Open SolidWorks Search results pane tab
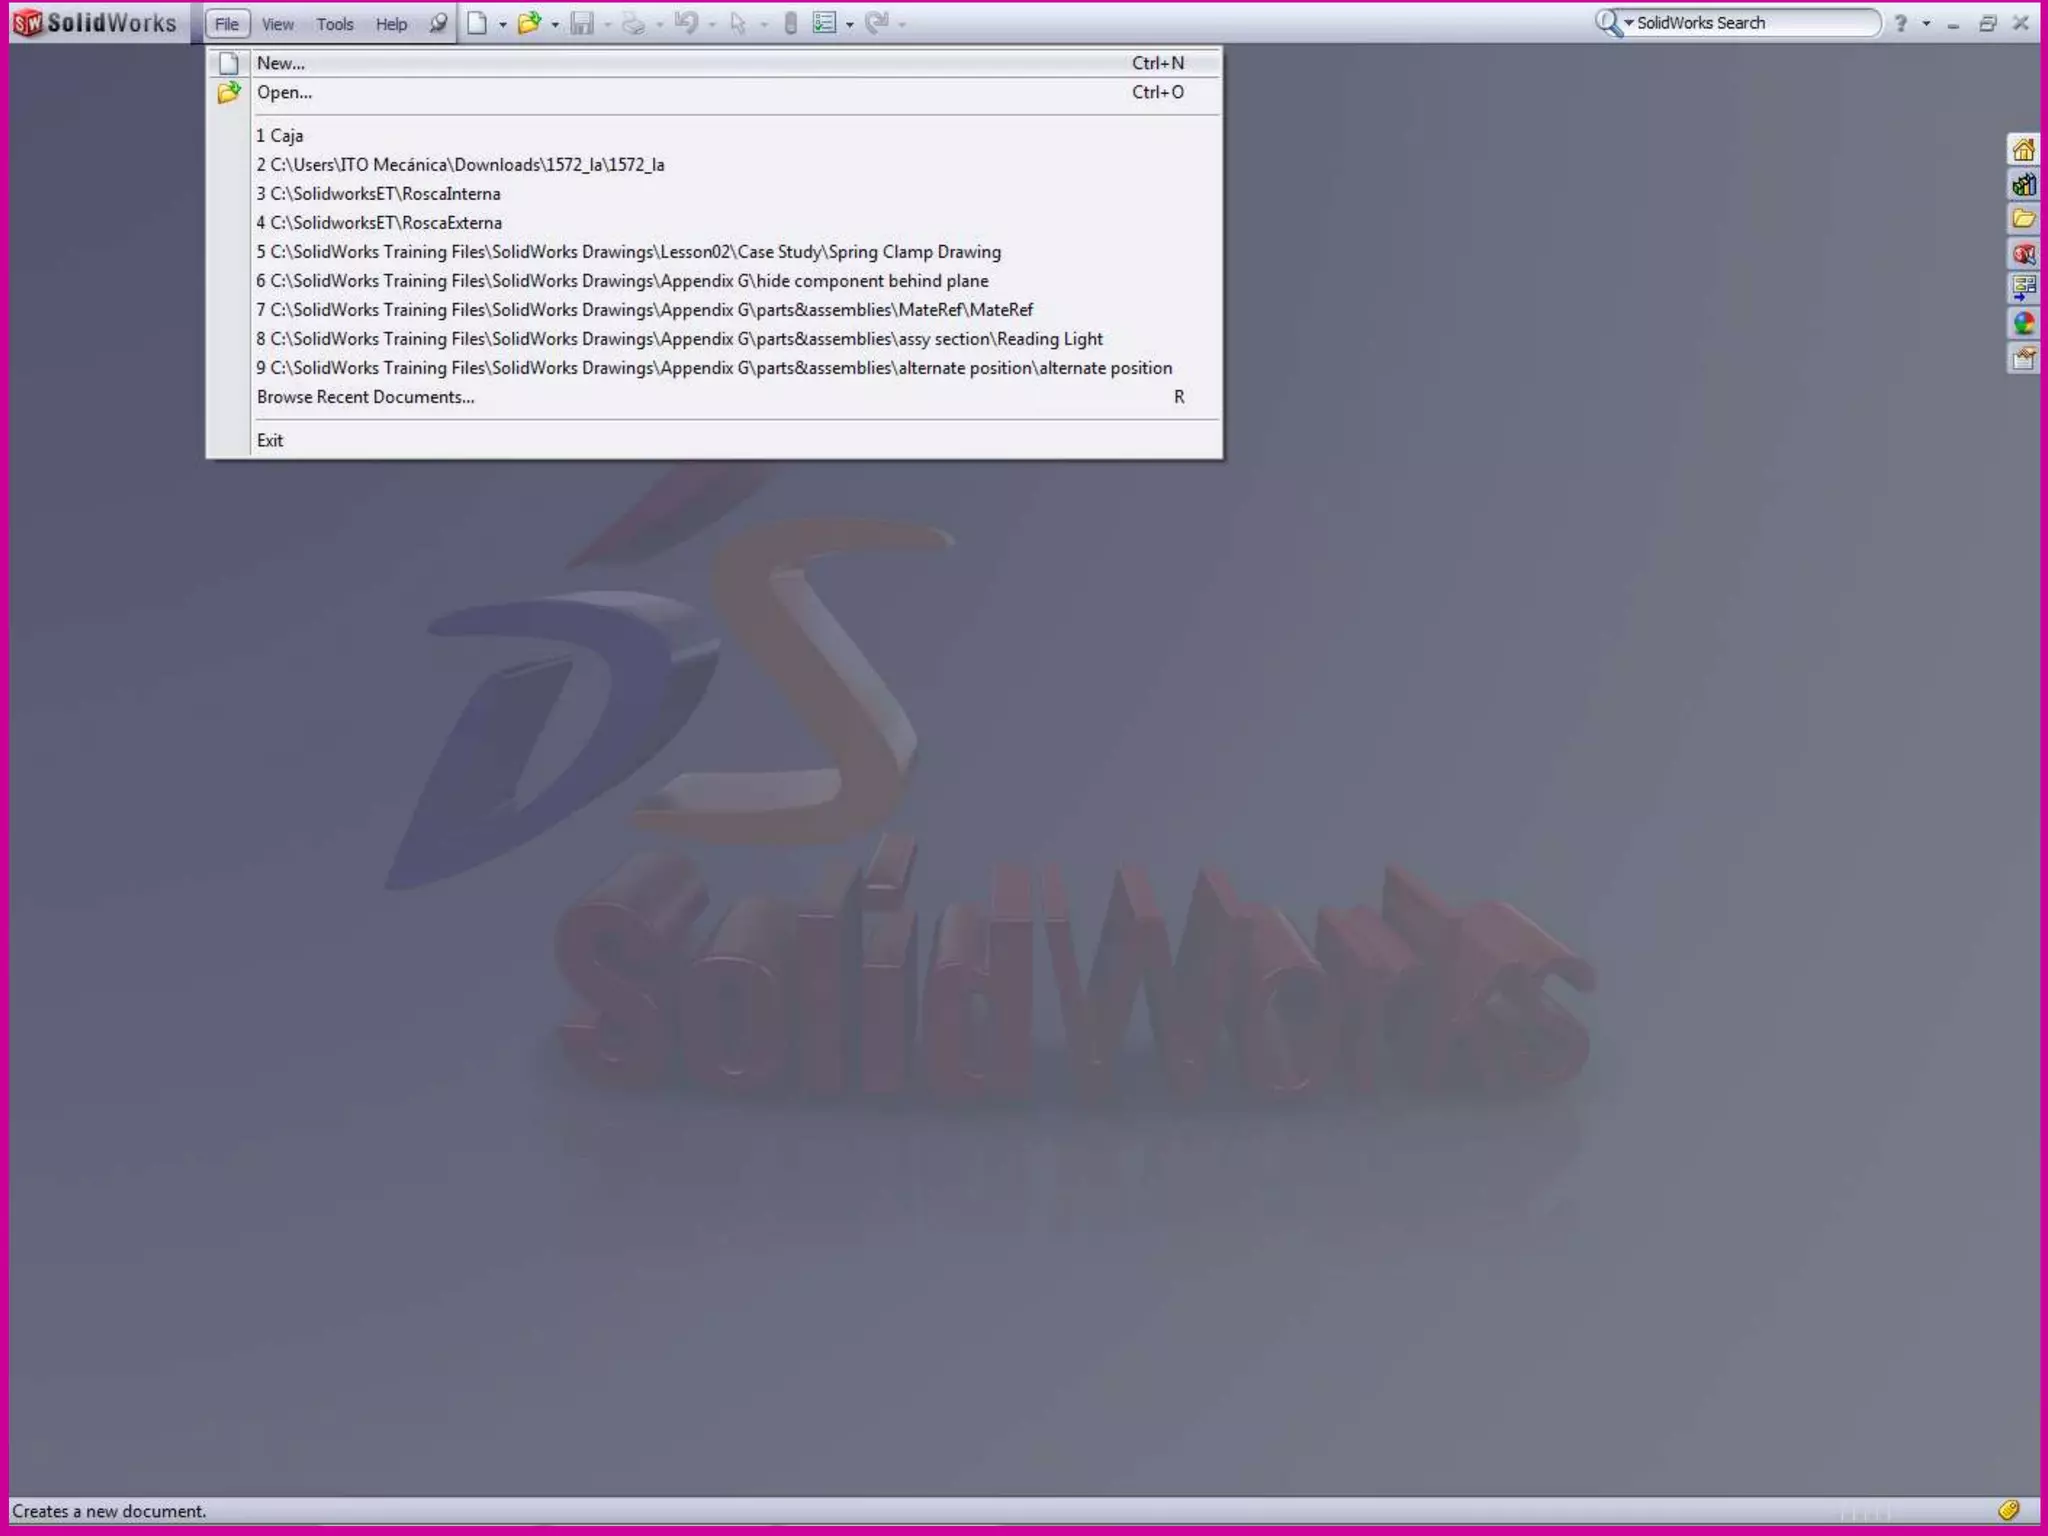 [2023, 254]
